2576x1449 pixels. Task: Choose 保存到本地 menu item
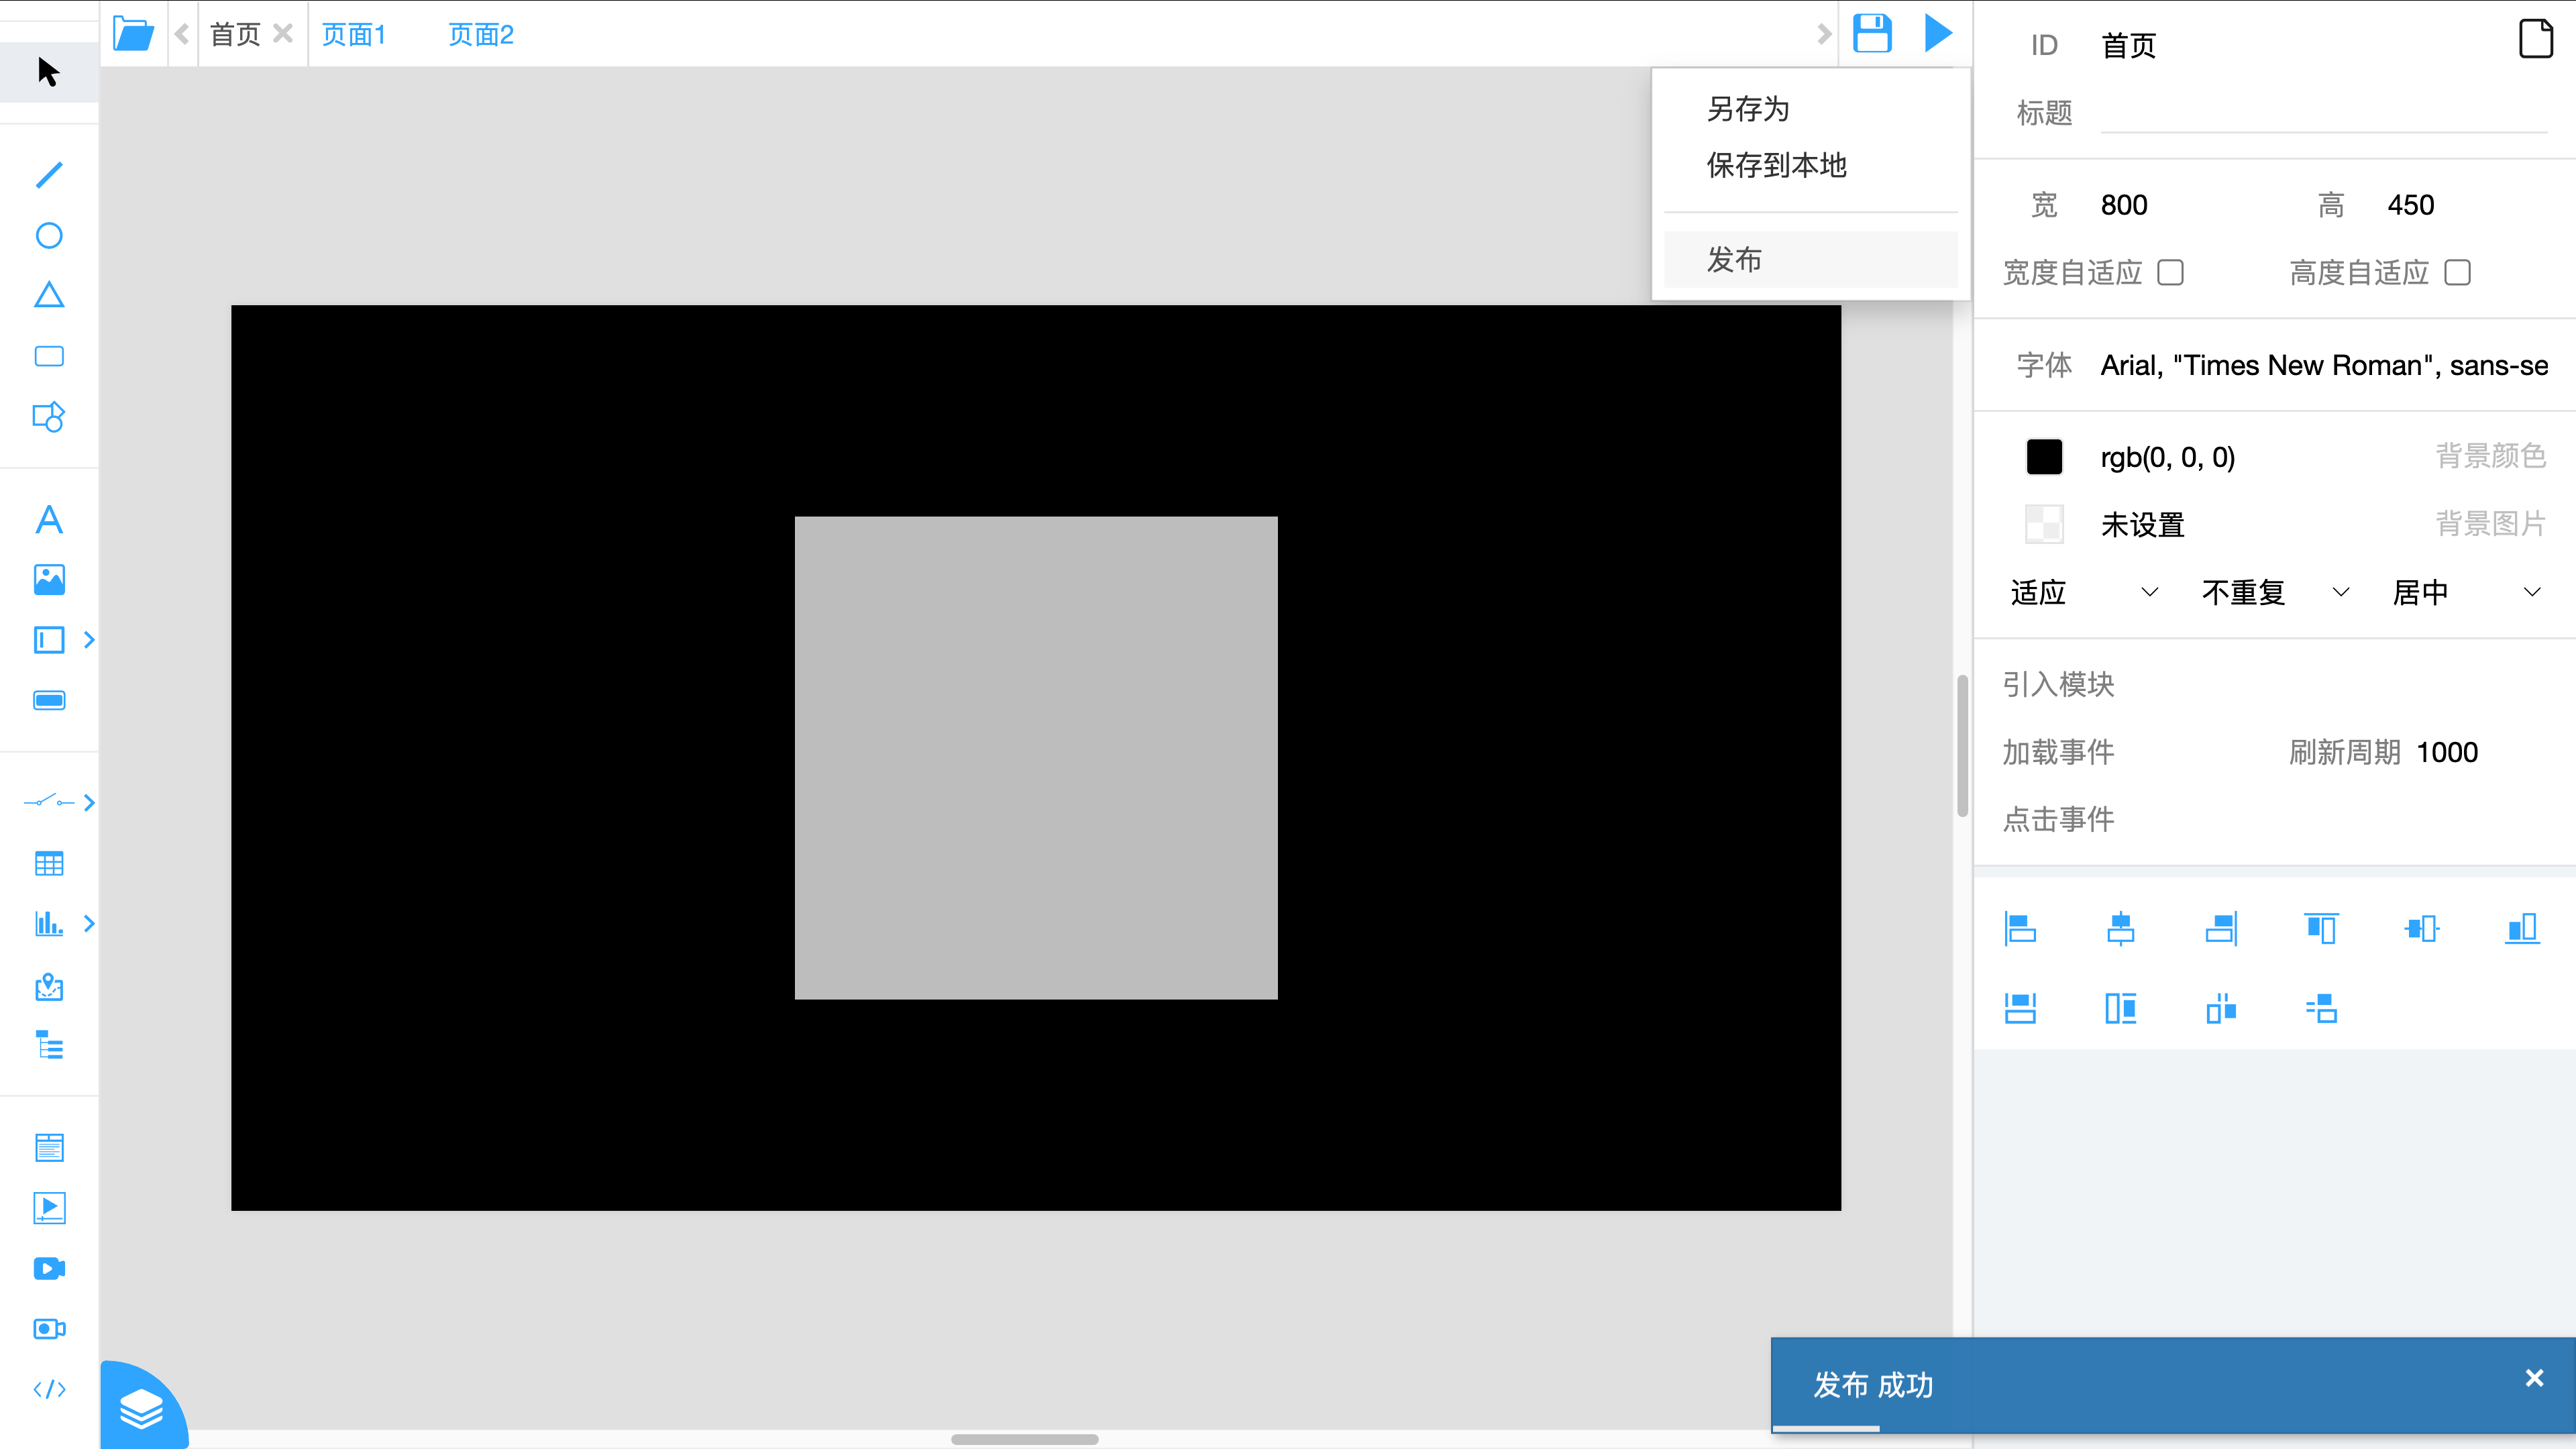[1776, 165]
